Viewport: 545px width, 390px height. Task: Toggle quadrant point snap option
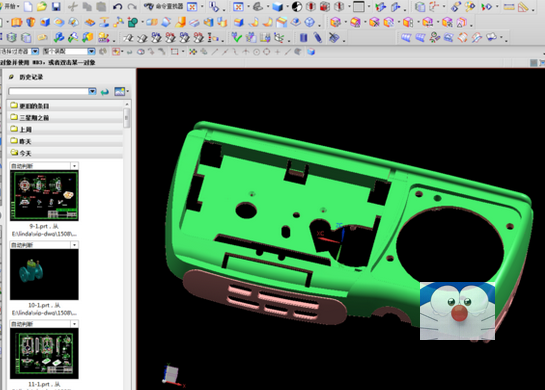point(267,52)
